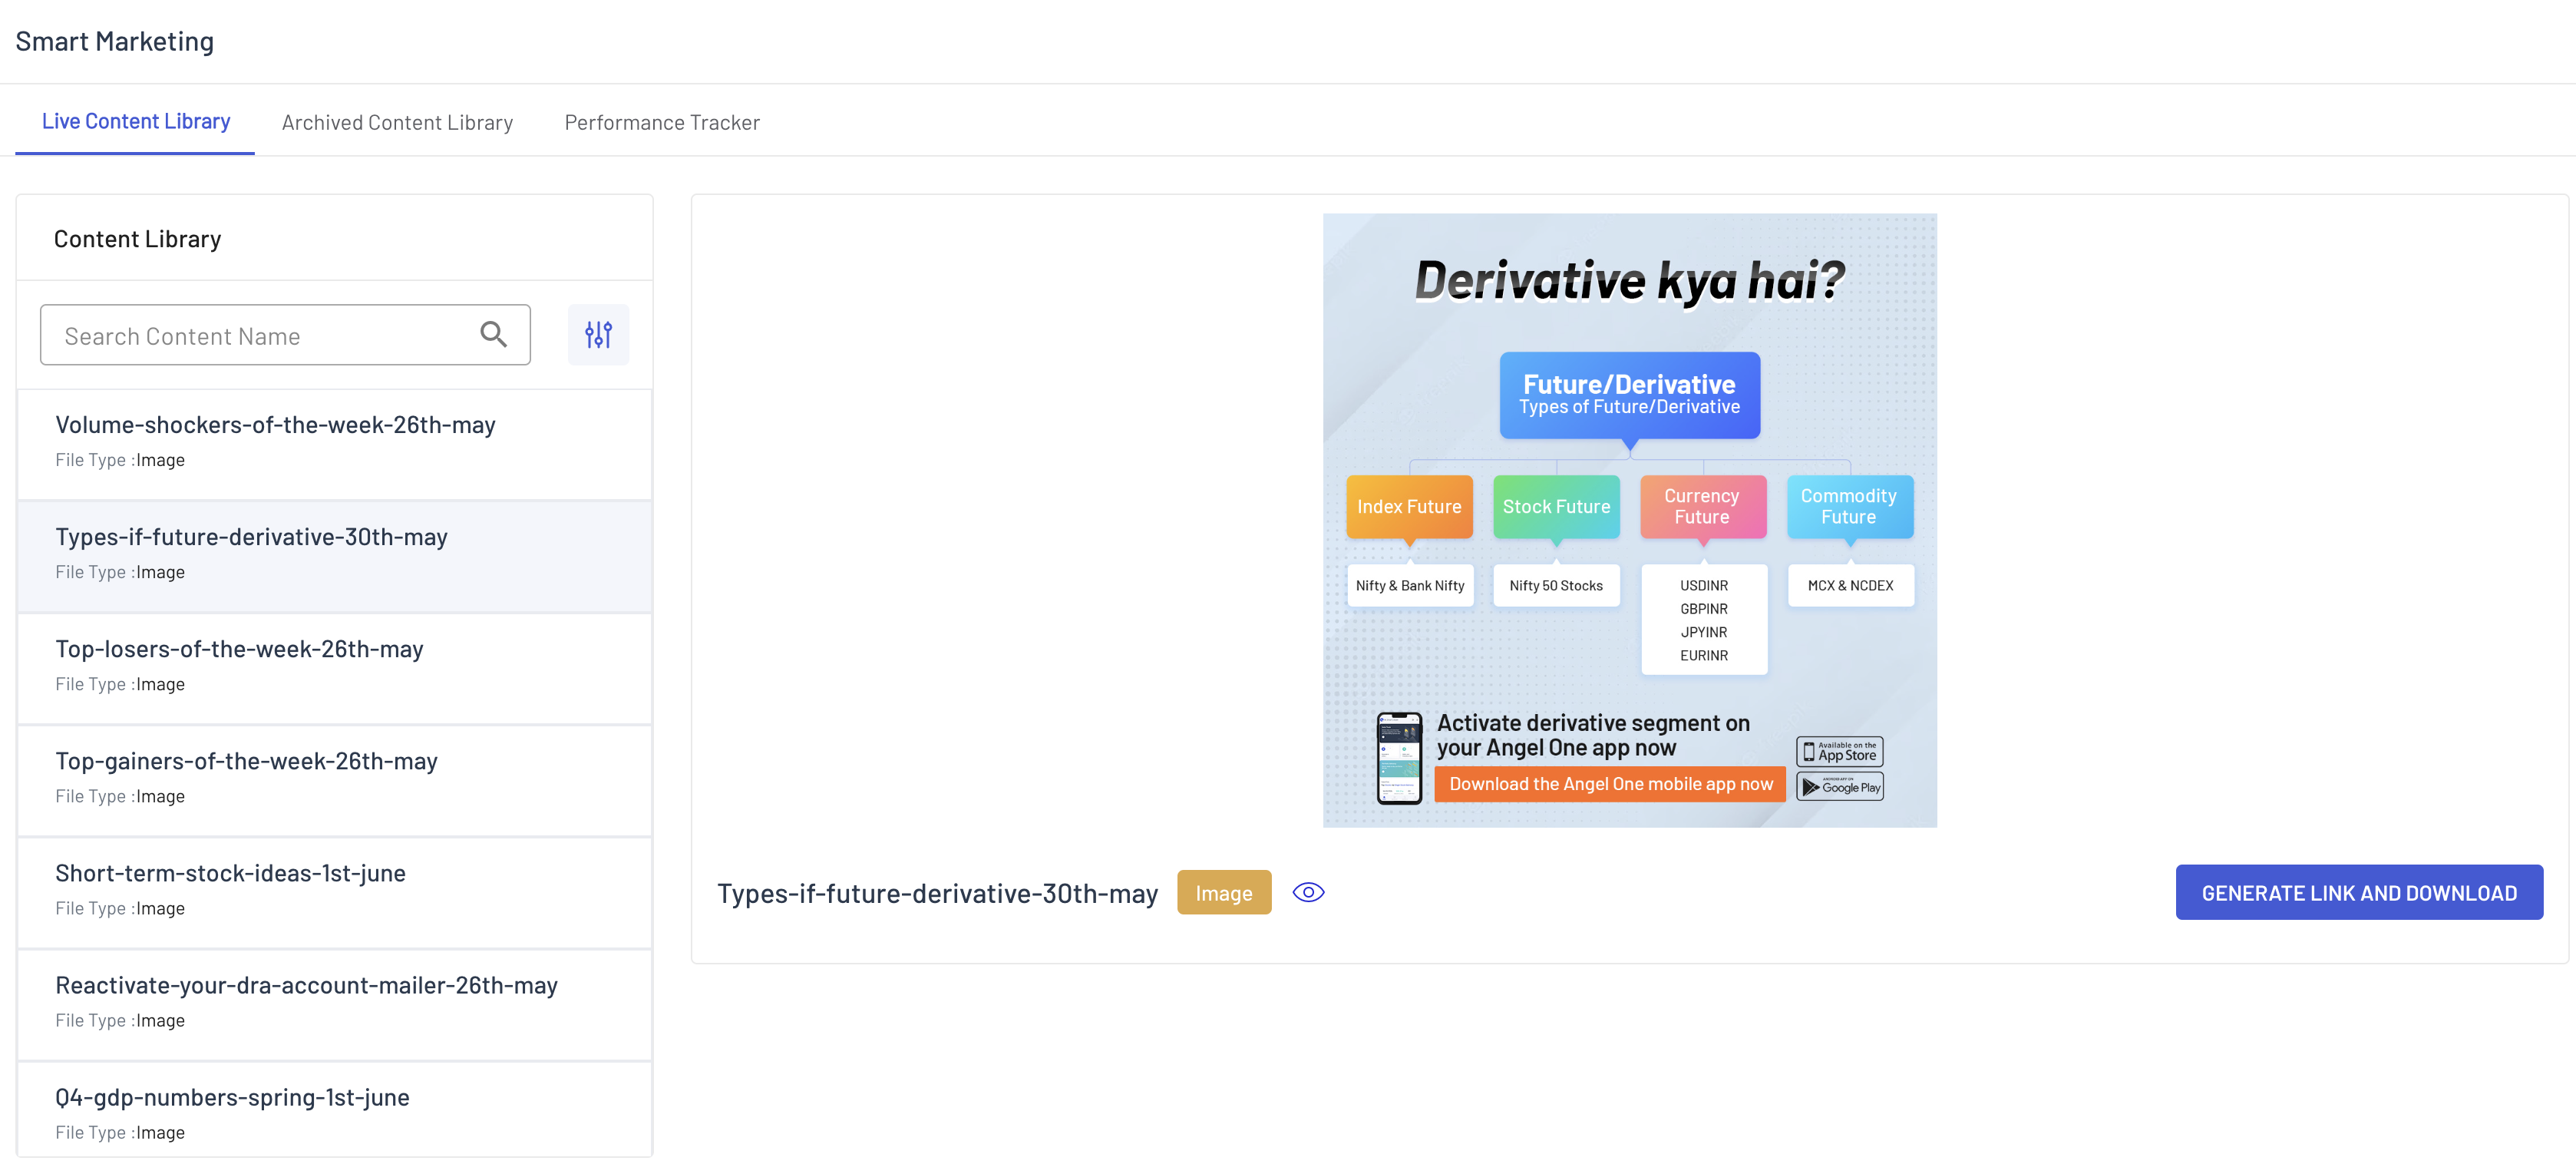Viewport: 2576px width, 1164px height.
Task: Click the Google Play badge in preview
Action: tap(1839, 786)
